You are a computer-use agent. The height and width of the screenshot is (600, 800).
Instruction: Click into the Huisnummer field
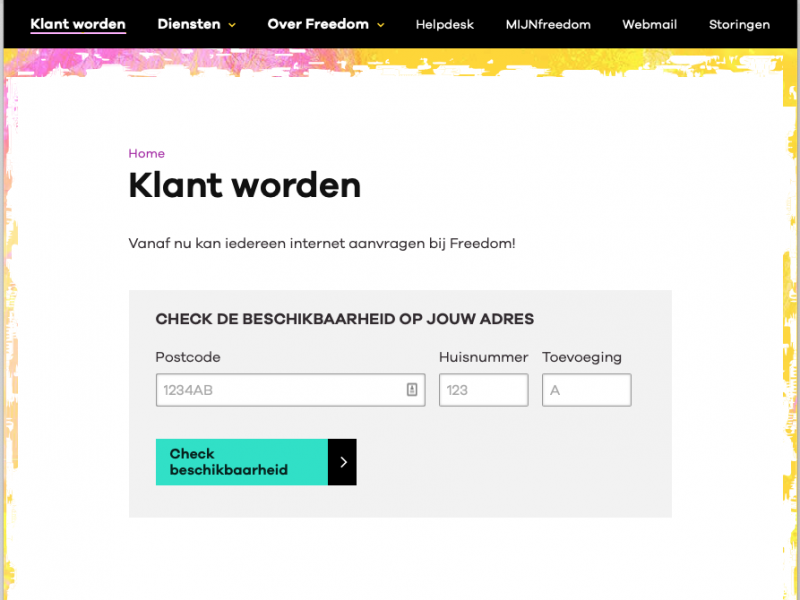[483, 390]
